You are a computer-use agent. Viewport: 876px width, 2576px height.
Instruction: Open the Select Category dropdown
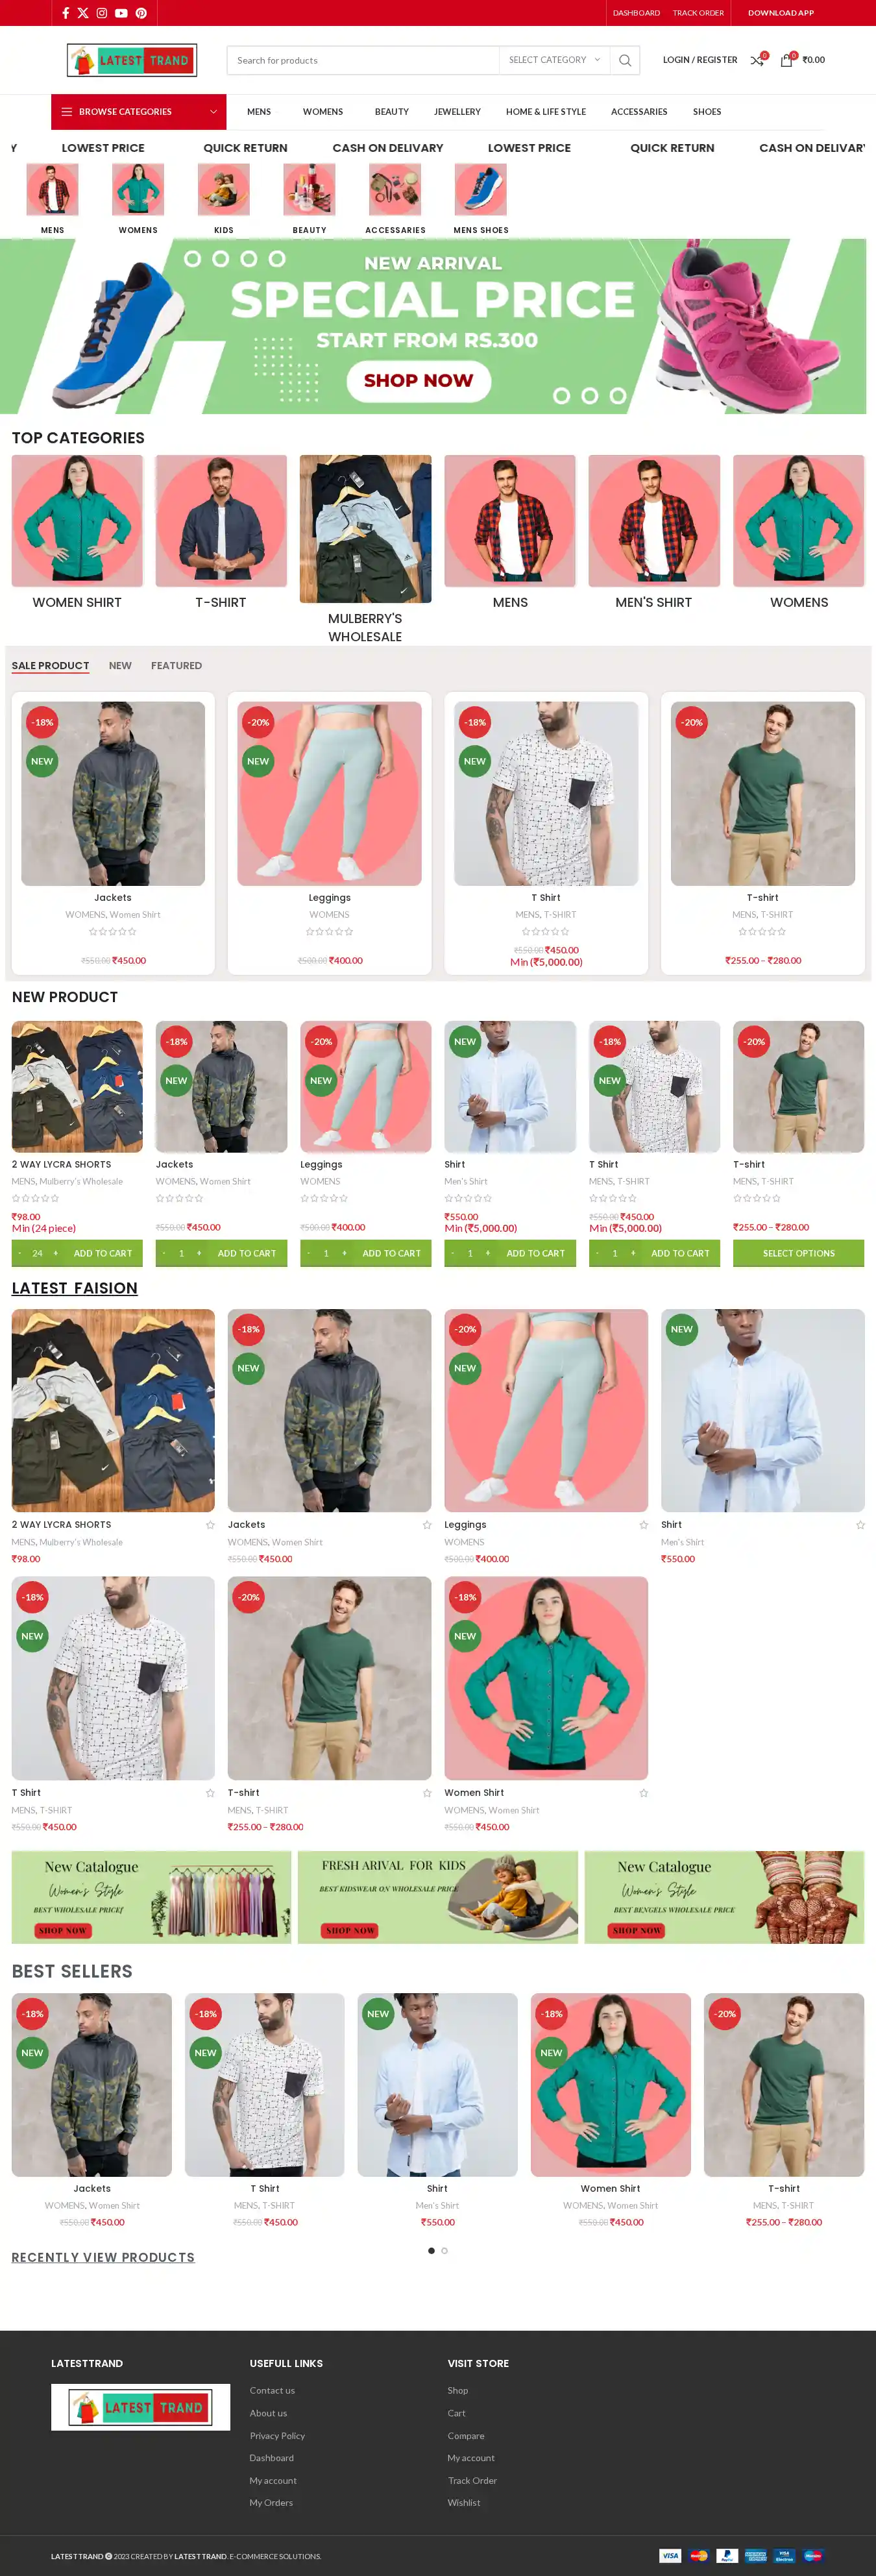pos(555,60)
